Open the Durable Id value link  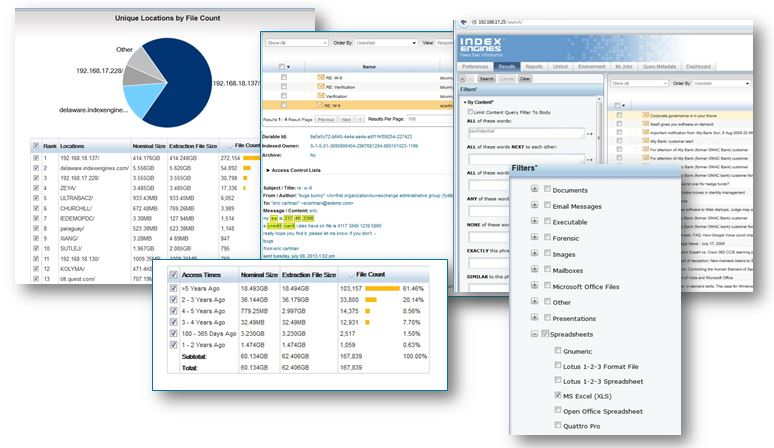tap(361, 137)
